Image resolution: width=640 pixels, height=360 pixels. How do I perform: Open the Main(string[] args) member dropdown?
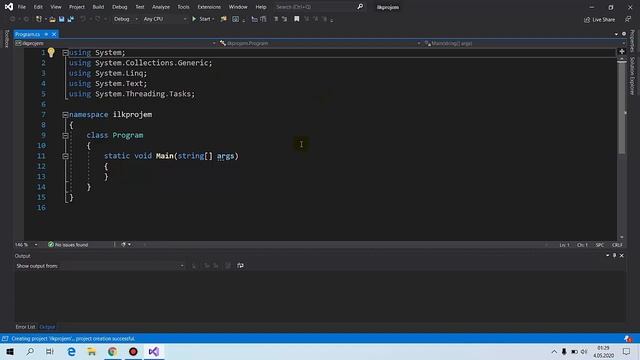[x=524, y=43]
